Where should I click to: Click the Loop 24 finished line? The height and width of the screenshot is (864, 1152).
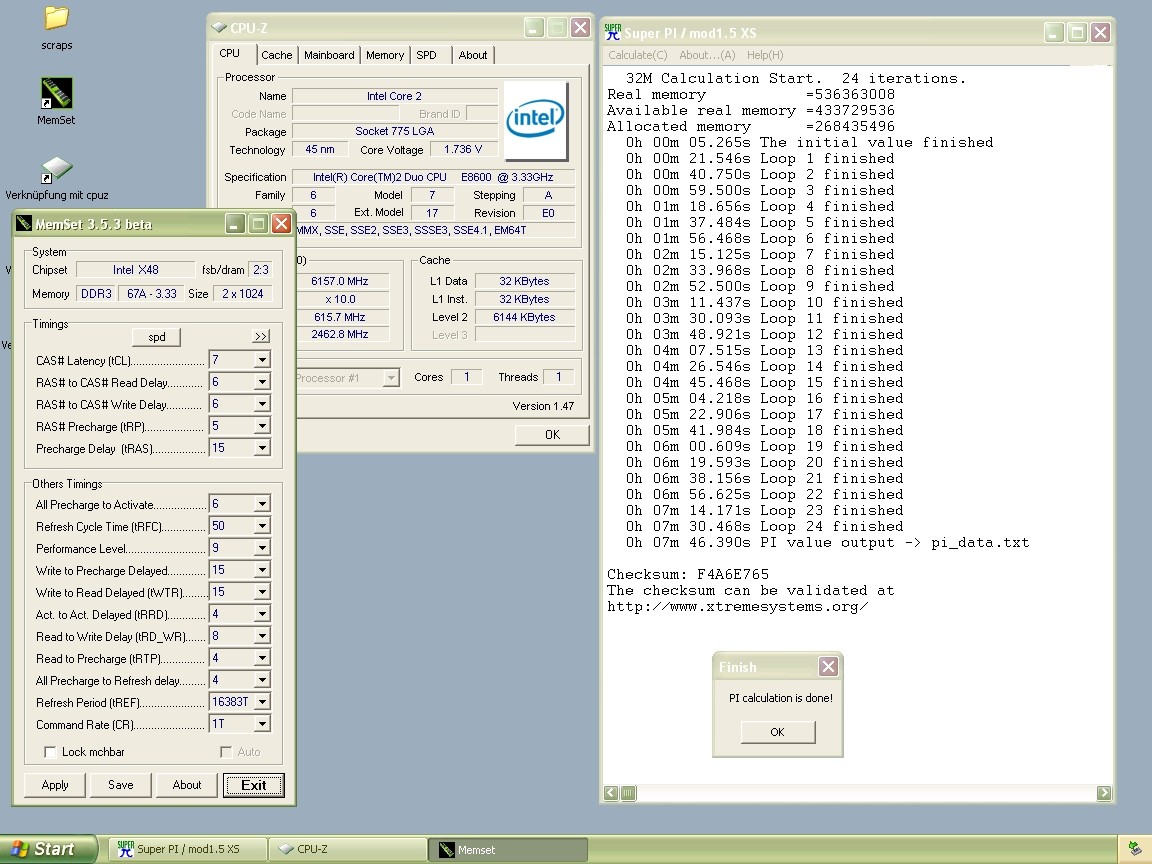765,526
